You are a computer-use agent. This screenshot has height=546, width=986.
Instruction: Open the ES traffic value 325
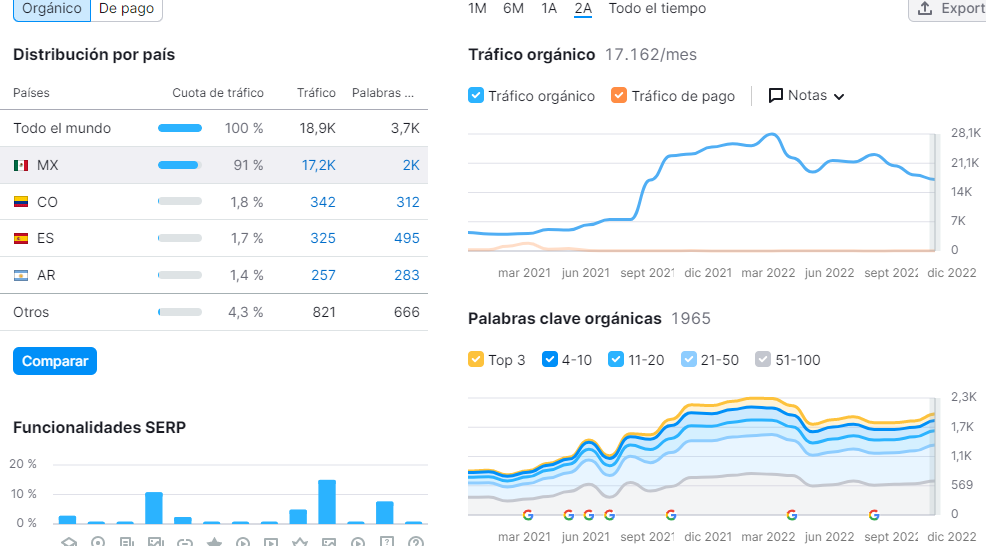click(x=323, y=238)
